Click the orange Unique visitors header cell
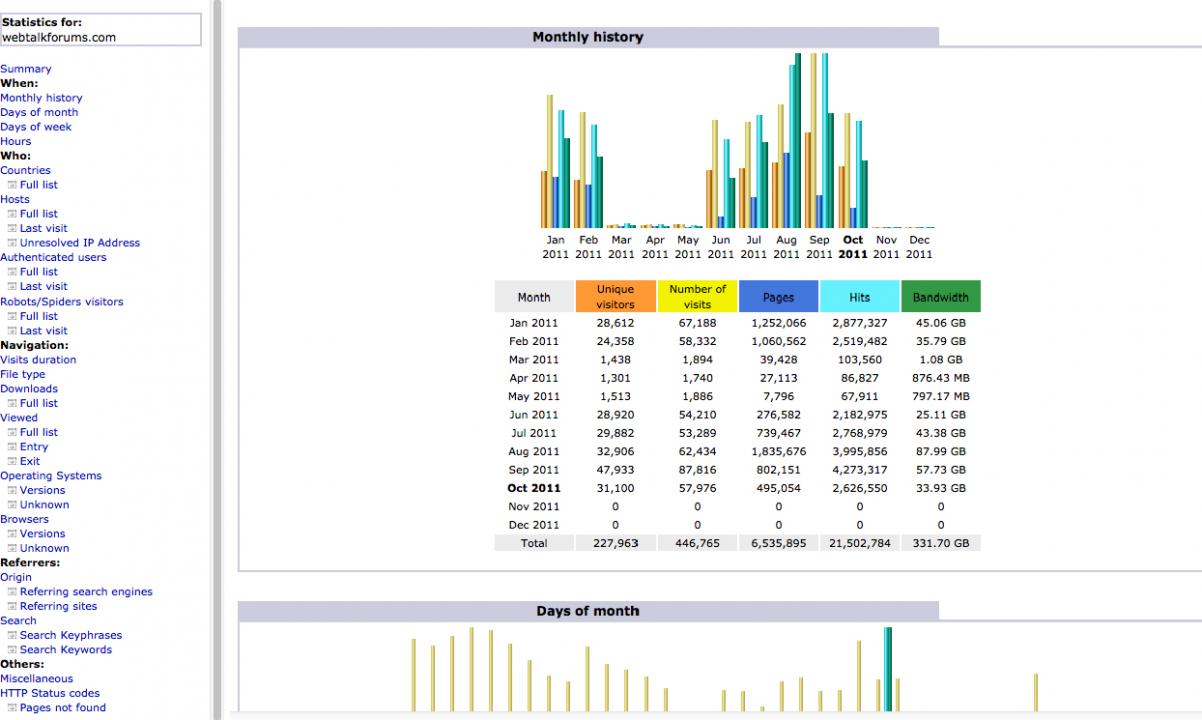Image resolution: width=1202 pixels, height=720 pixels. [x=615, y=297]
